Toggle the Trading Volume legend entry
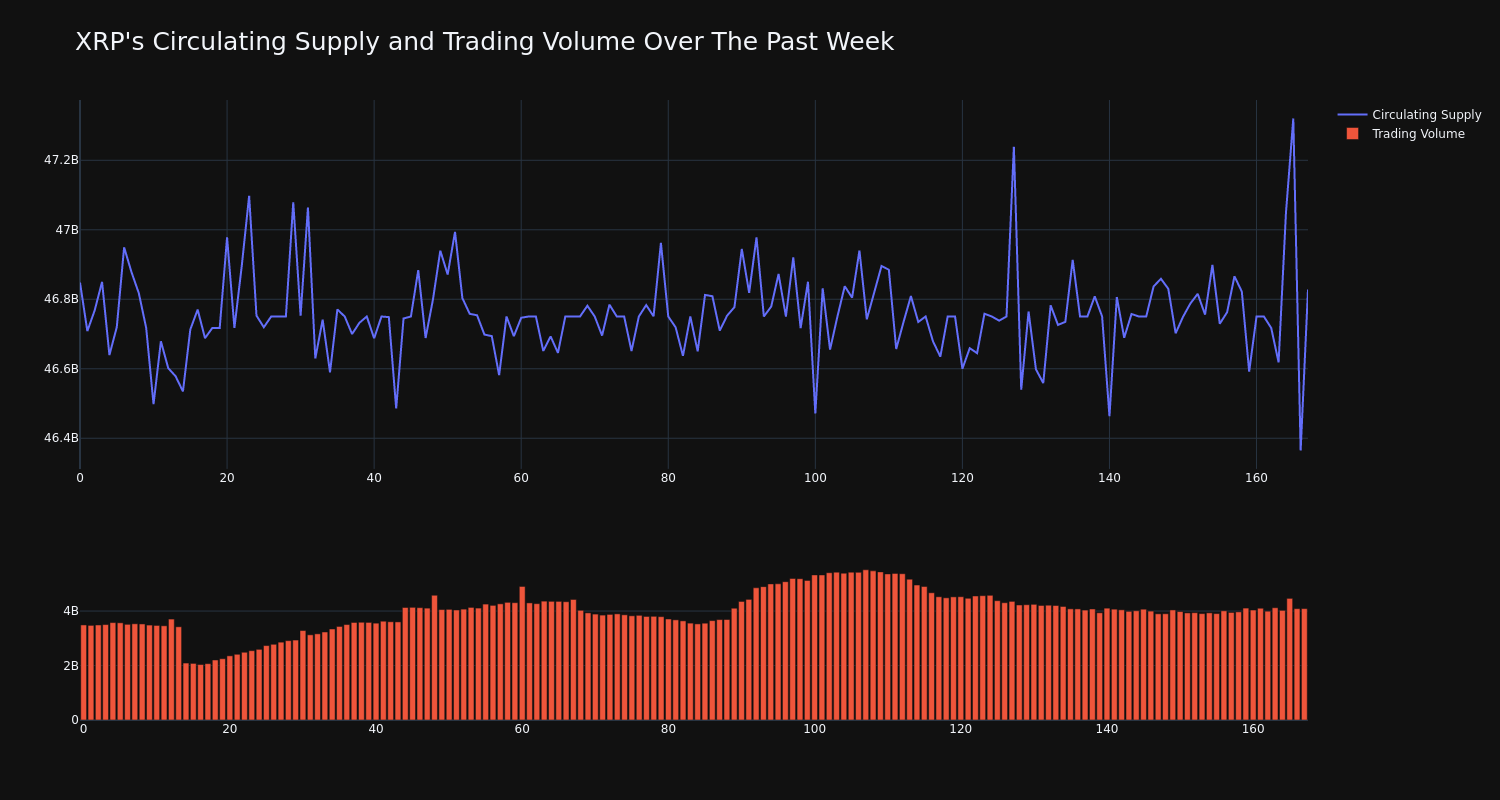The width and height of the screenshot is (1500, 800). [x=1405, y=134]
